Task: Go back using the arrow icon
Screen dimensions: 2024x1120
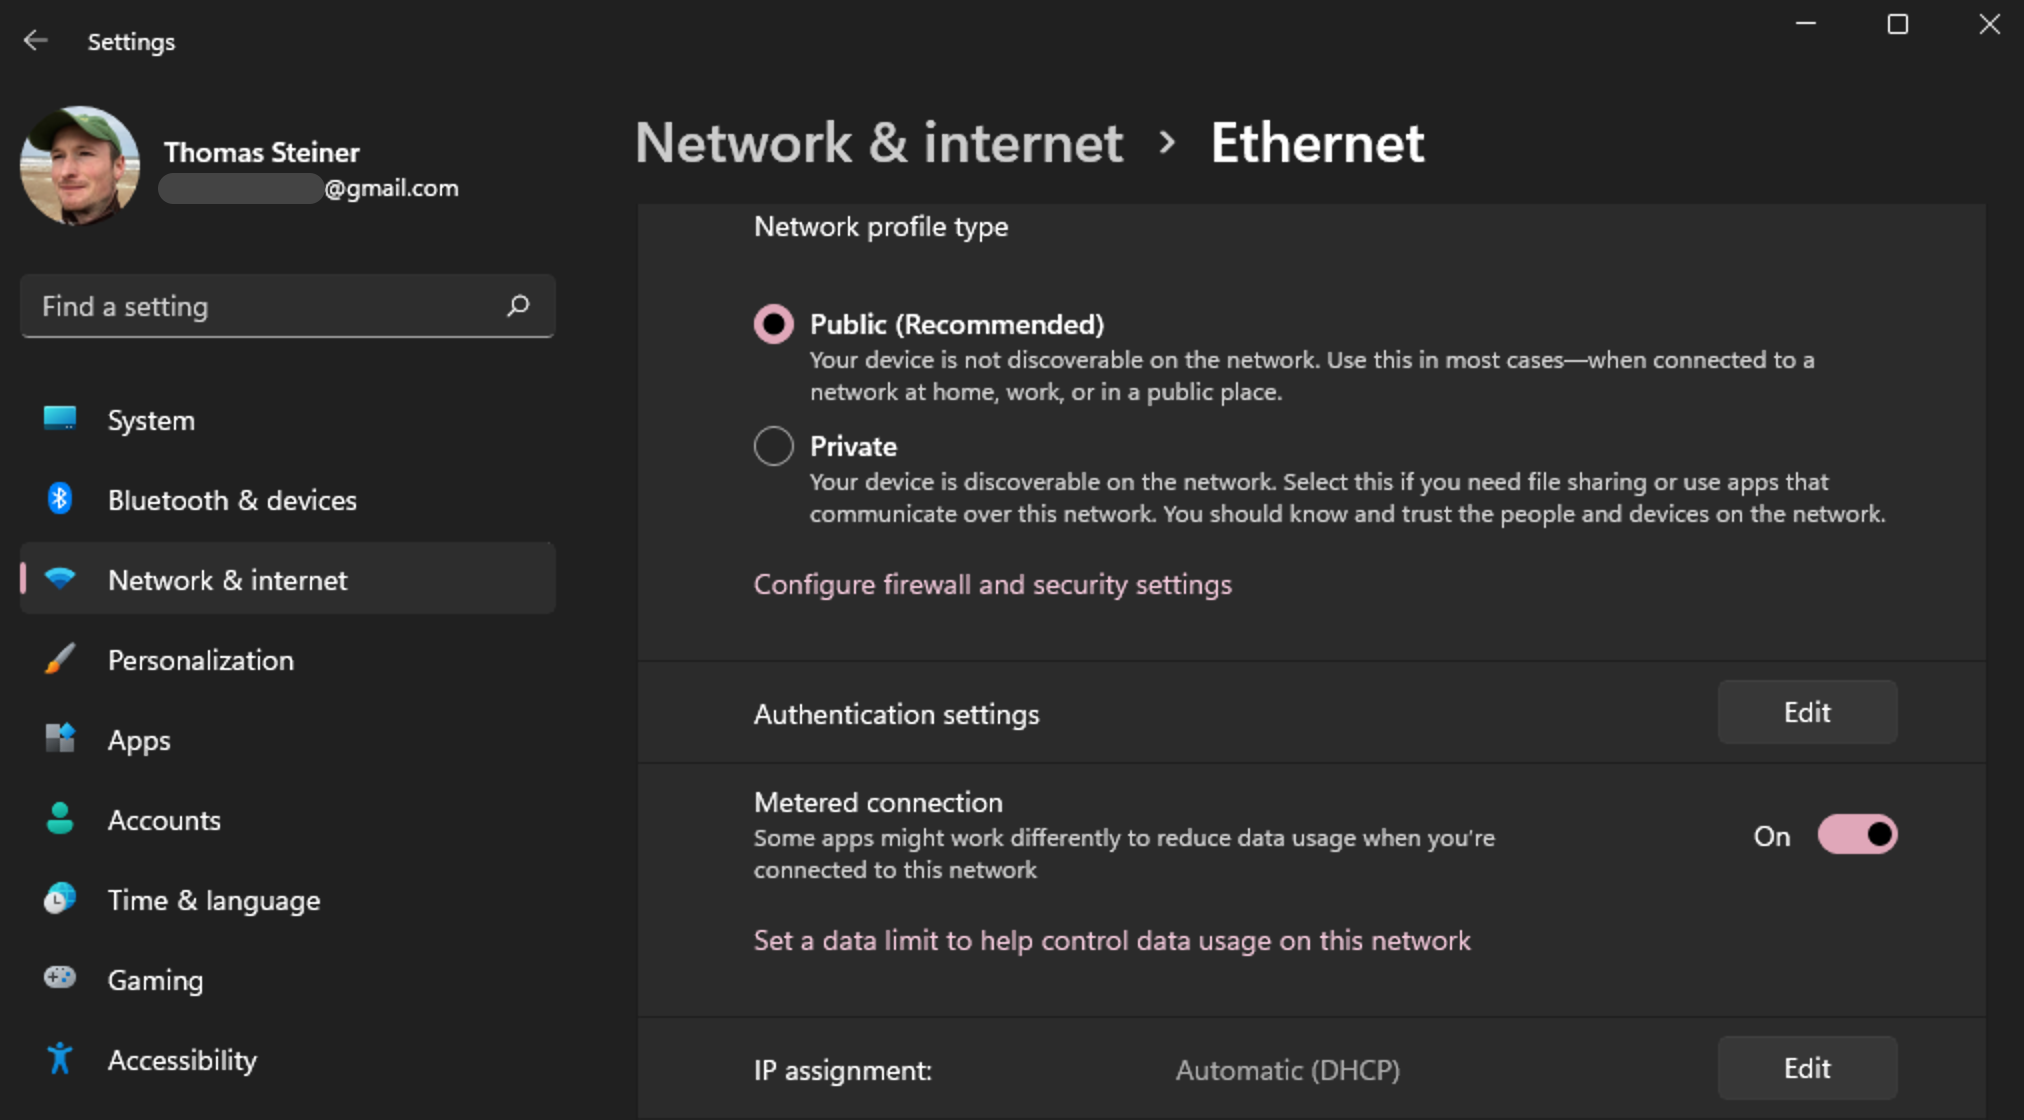Action: (36, 41)
